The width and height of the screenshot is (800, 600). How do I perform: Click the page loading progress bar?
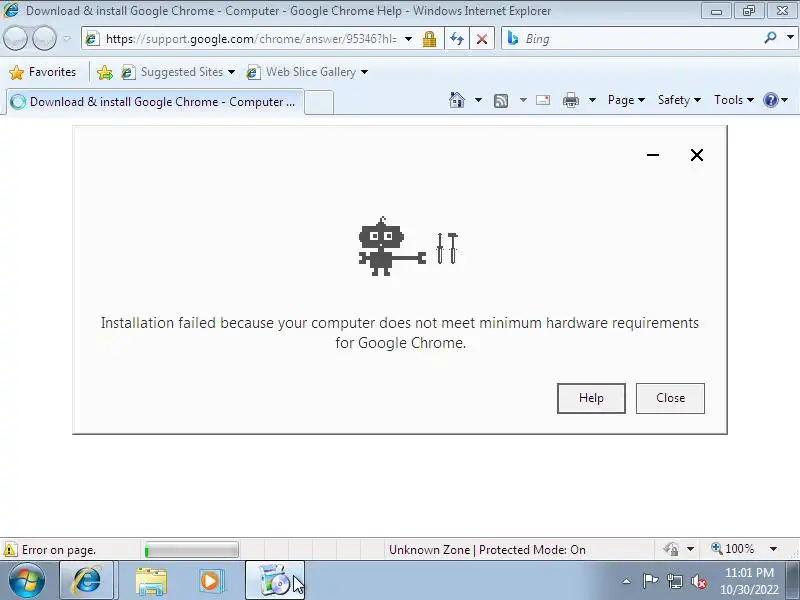tap(191, 550)
